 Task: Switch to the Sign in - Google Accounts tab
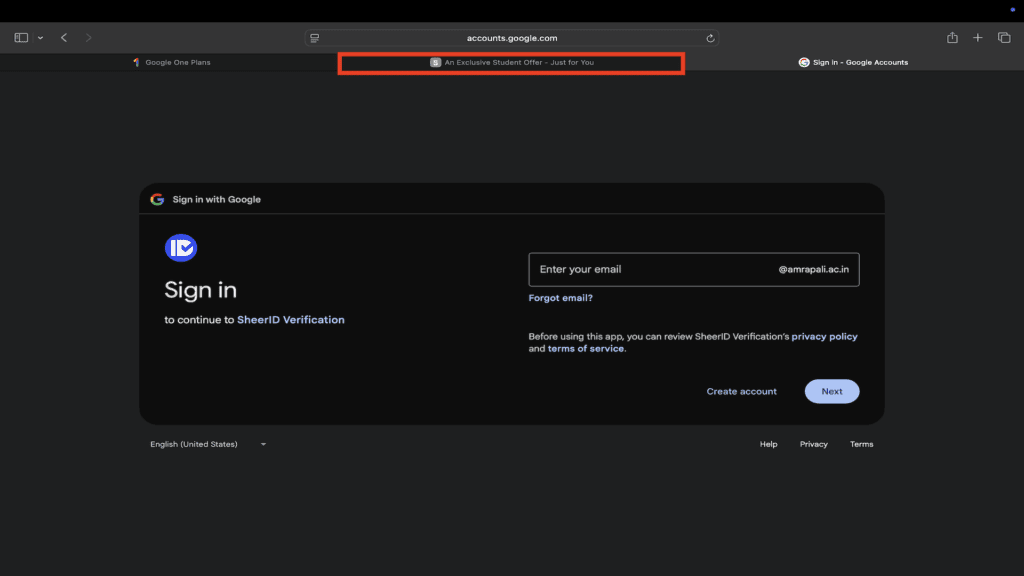853,61
